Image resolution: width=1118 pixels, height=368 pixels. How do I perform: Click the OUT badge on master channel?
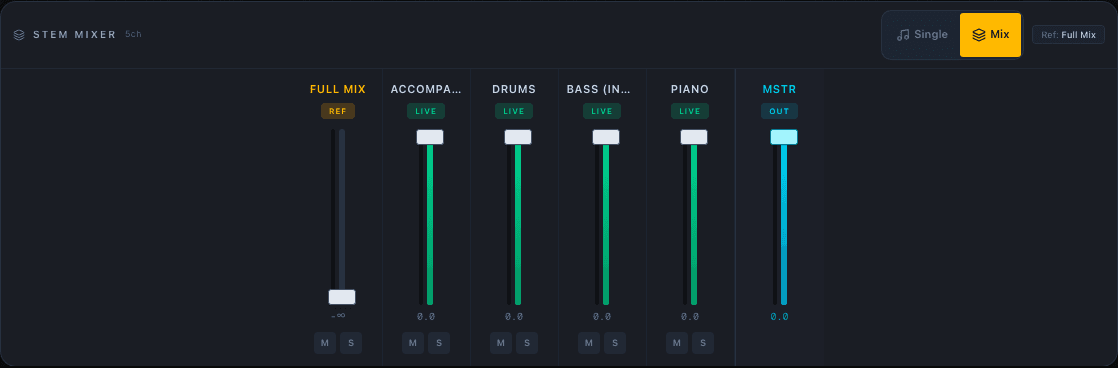click(x=779, y=111)
